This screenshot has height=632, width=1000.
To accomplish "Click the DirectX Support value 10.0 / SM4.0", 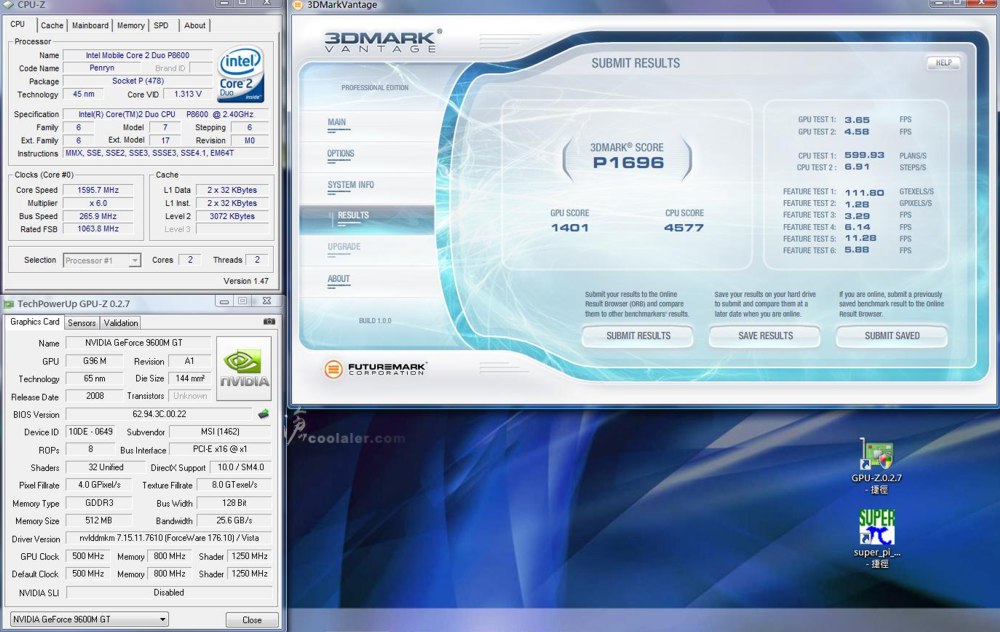I will point(240,467).
